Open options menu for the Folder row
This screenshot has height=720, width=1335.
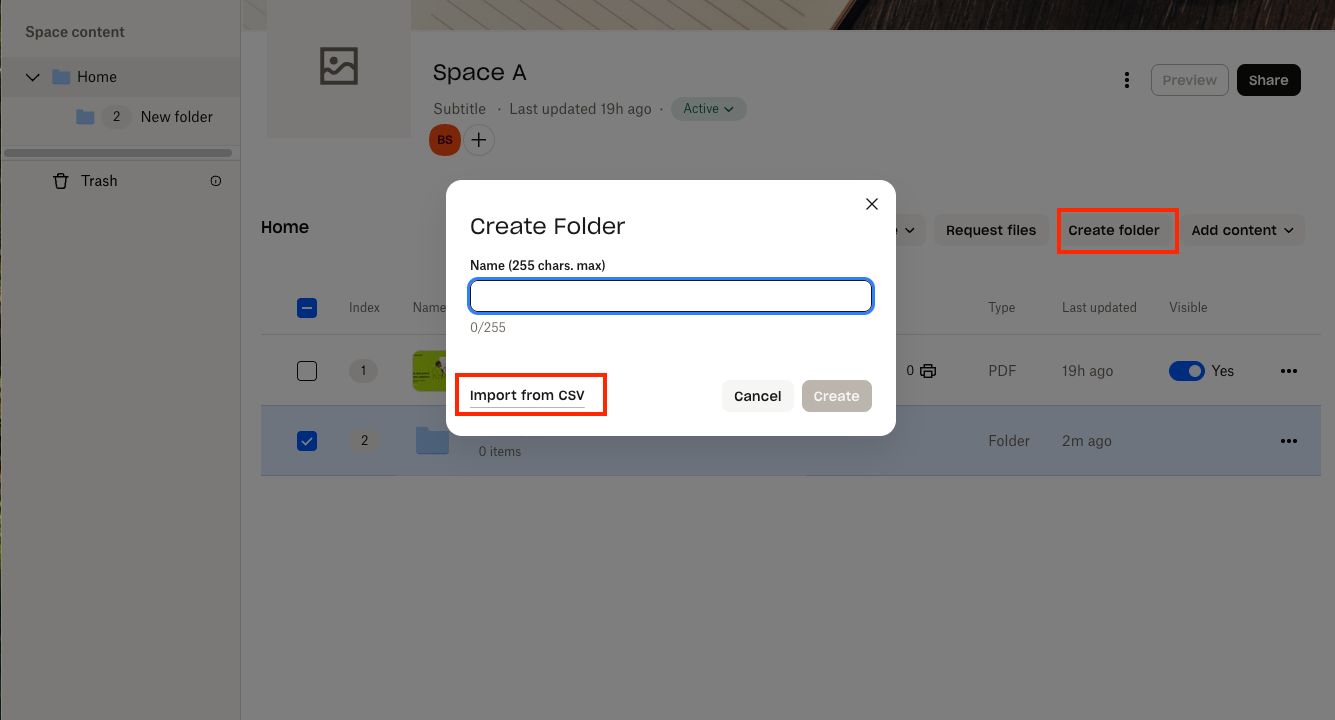pos(1288,441)
